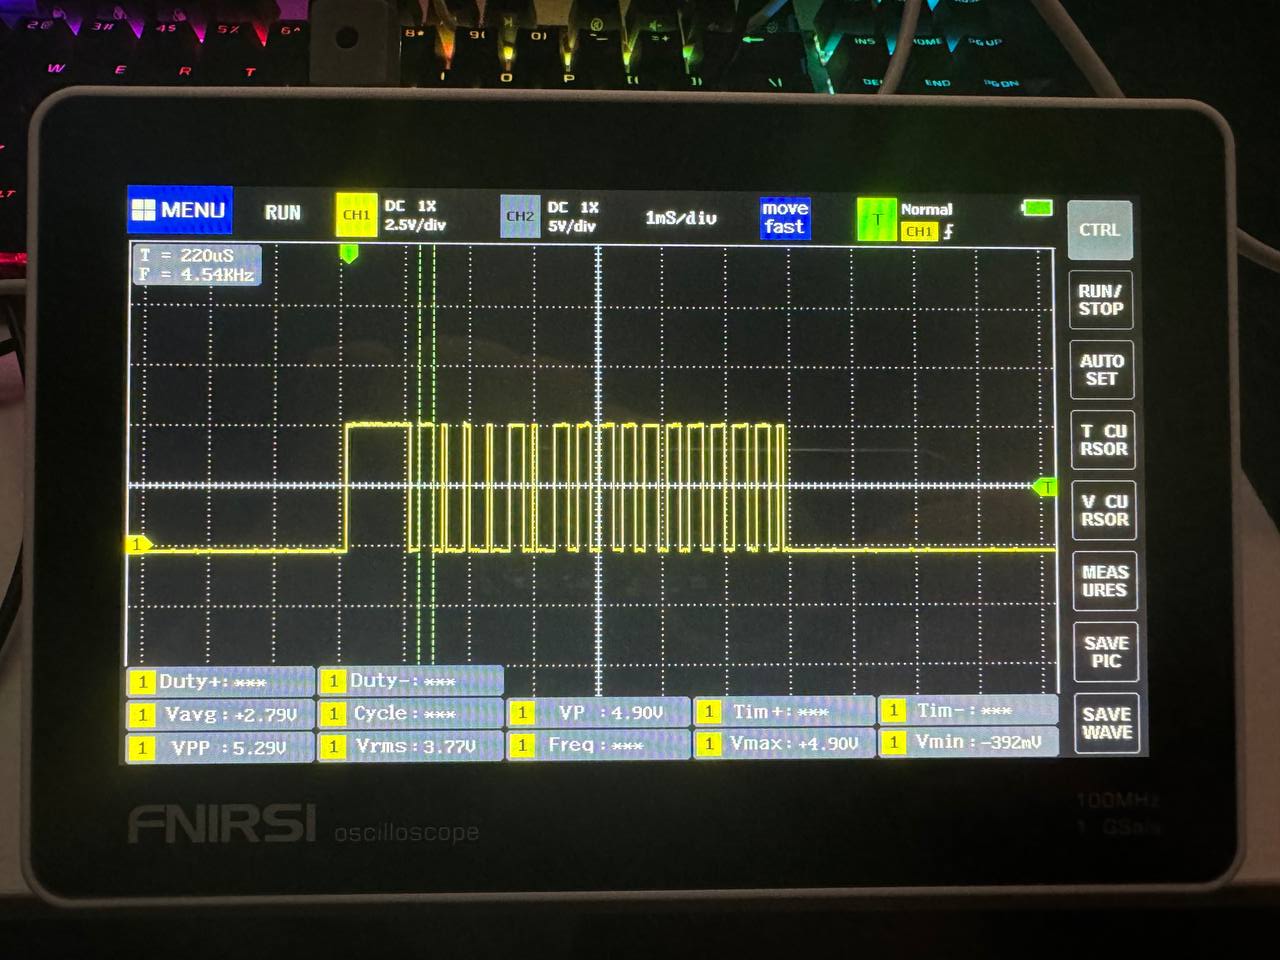This screenshot has height=960, width=1280.
Task: Tap the green trigger T icon
Action: click(877, 219)
